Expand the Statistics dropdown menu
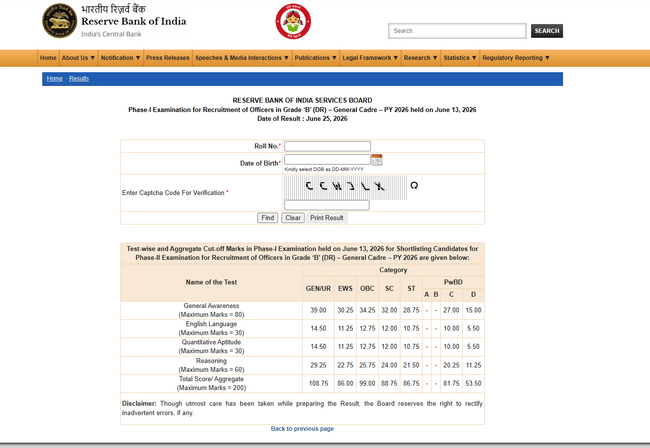Viewport: 650px width, 448px height. point(460,58)
